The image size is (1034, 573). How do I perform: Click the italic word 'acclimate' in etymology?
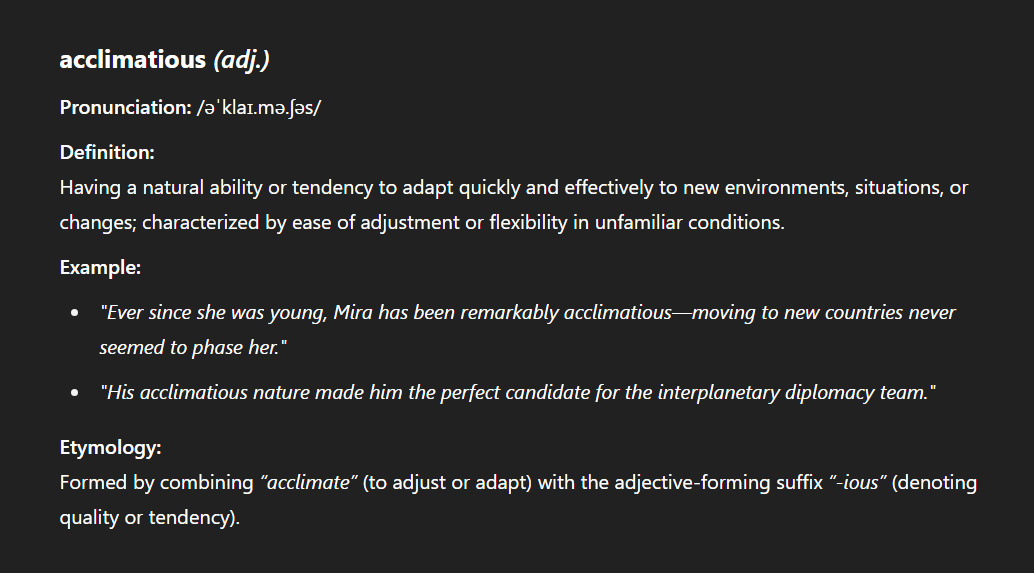[x=308, y=482]
